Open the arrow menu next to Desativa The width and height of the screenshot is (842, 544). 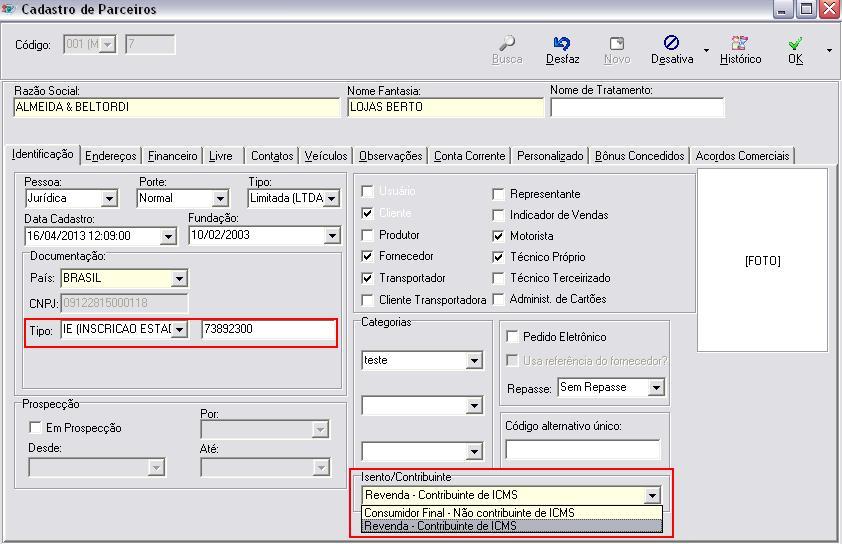[706, 50]
